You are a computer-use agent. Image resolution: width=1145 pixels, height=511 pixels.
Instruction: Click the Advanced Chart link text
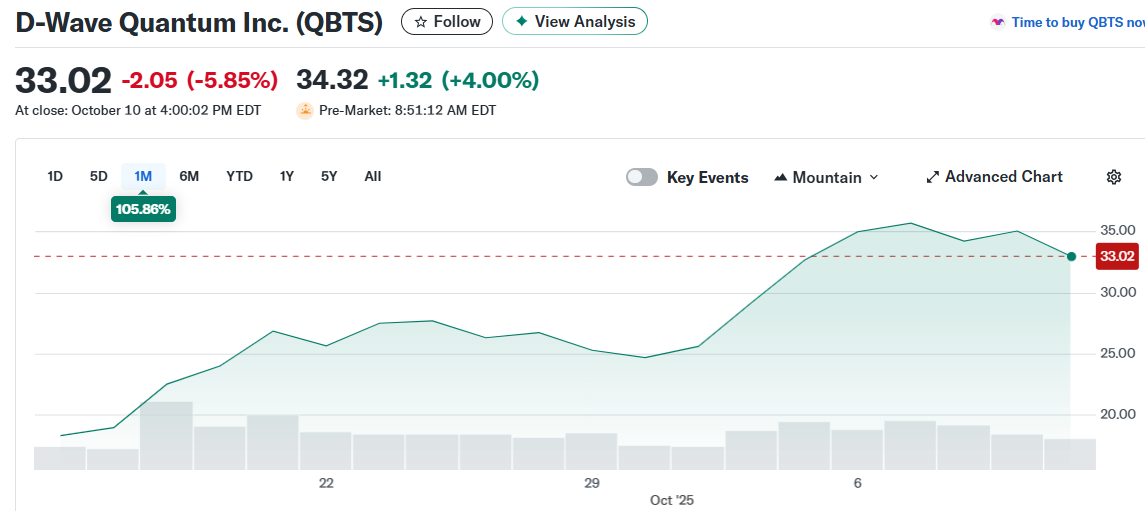coord(1003,177)
